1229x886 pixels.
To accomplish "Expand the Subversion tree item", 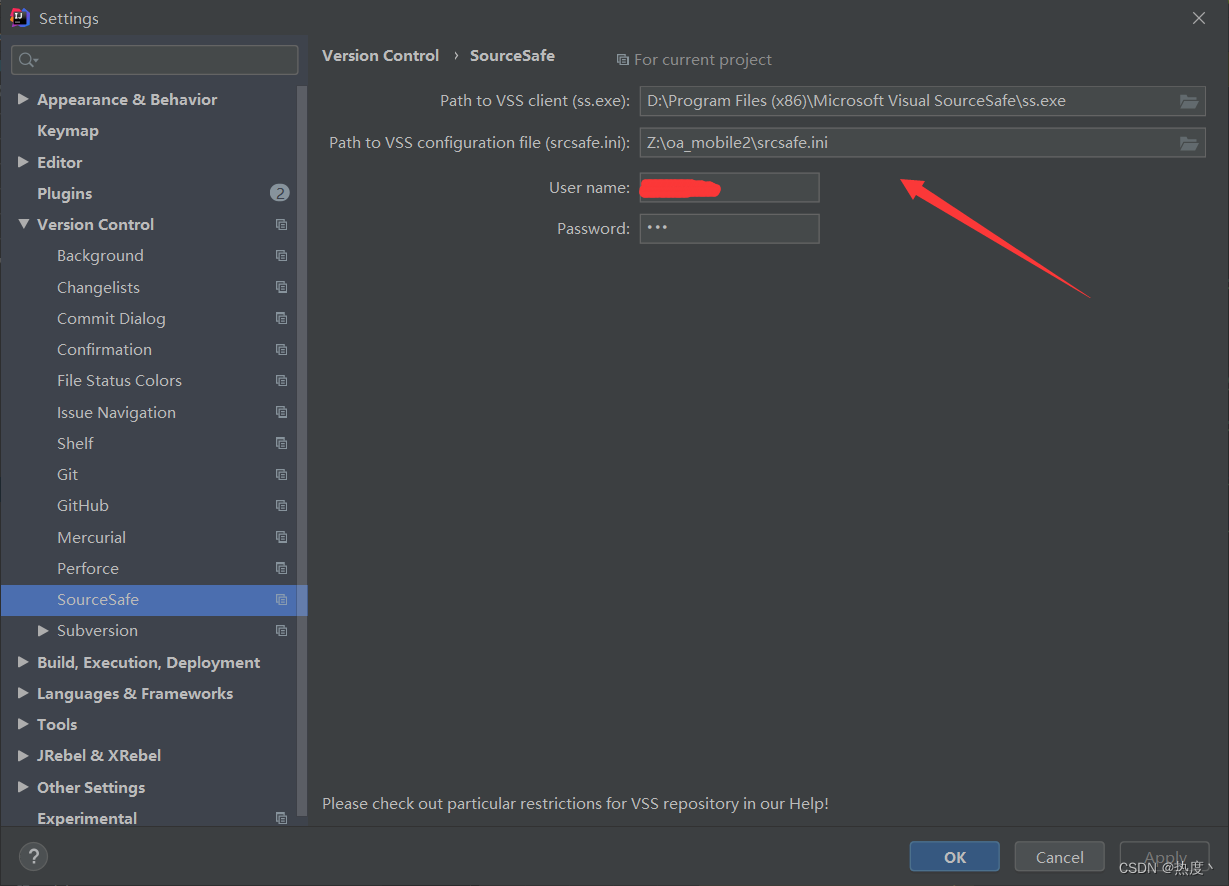I will point(42,630).
